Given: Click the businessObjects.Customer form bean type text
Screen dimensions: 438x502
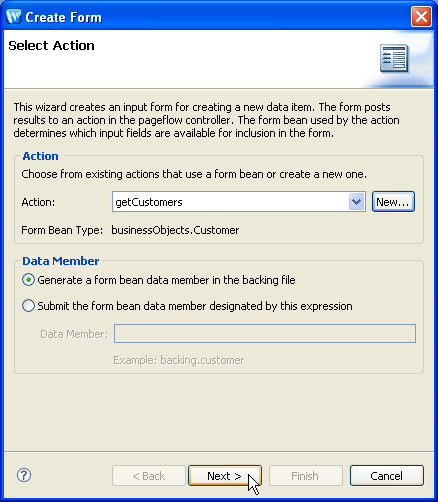Looking at the screenshot, I should (175, 230).
